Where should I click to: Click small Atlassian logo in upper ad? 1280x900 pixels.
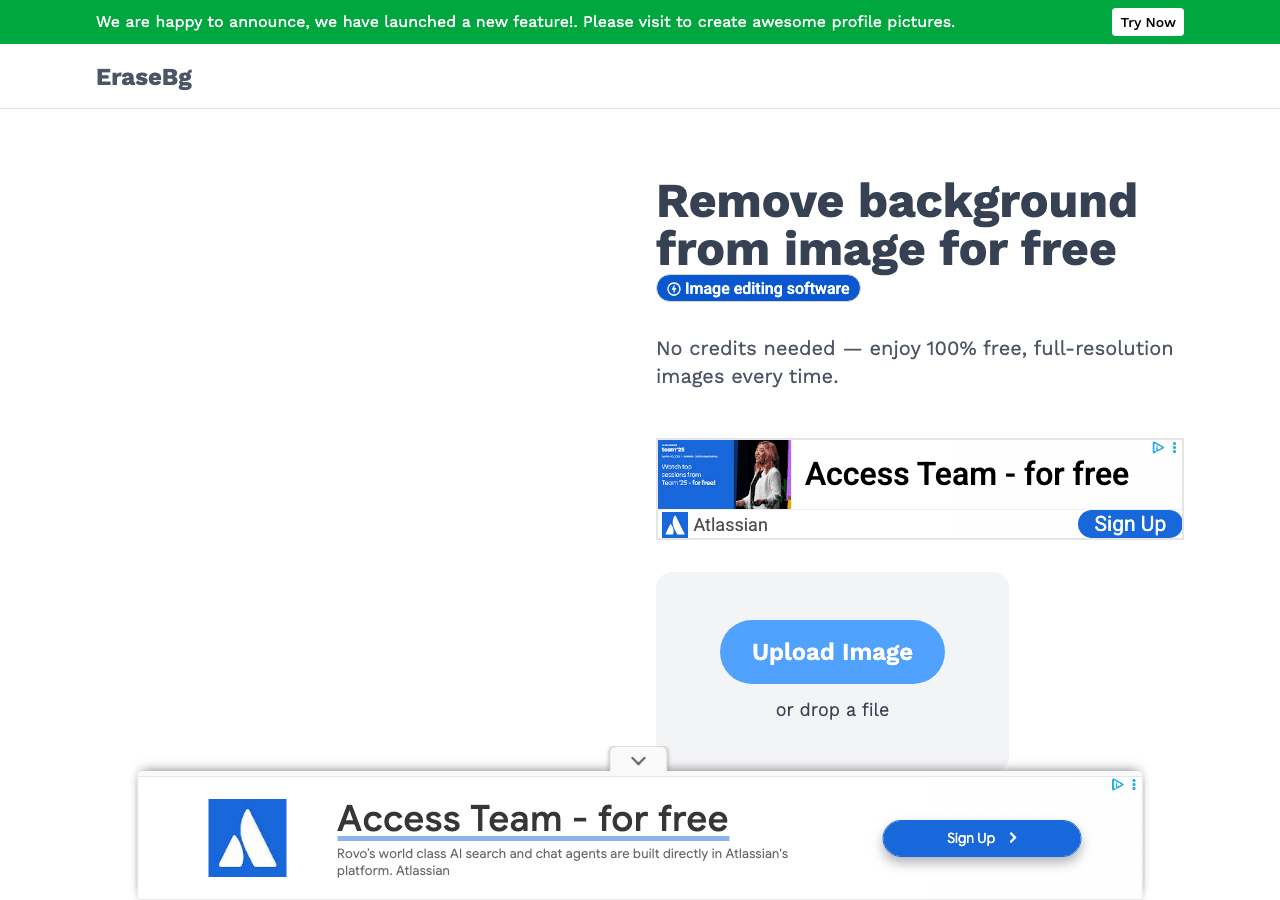tap(675, 525)
